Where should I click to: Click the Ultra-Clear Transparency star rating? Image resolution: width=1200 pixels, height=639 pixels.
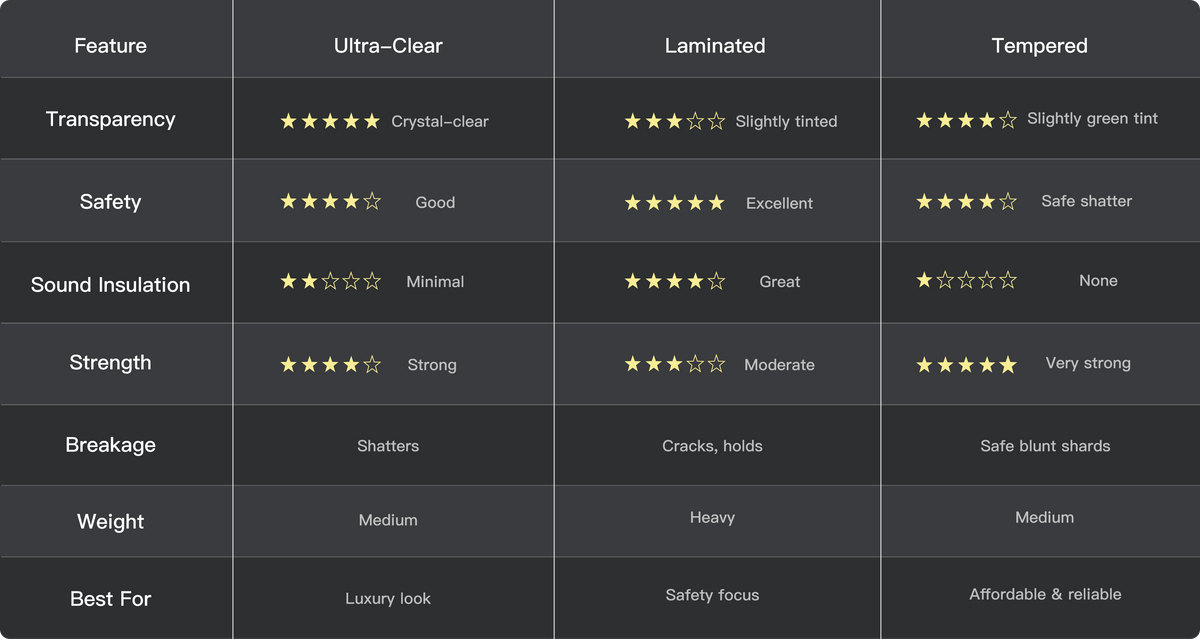pos(330,122)
